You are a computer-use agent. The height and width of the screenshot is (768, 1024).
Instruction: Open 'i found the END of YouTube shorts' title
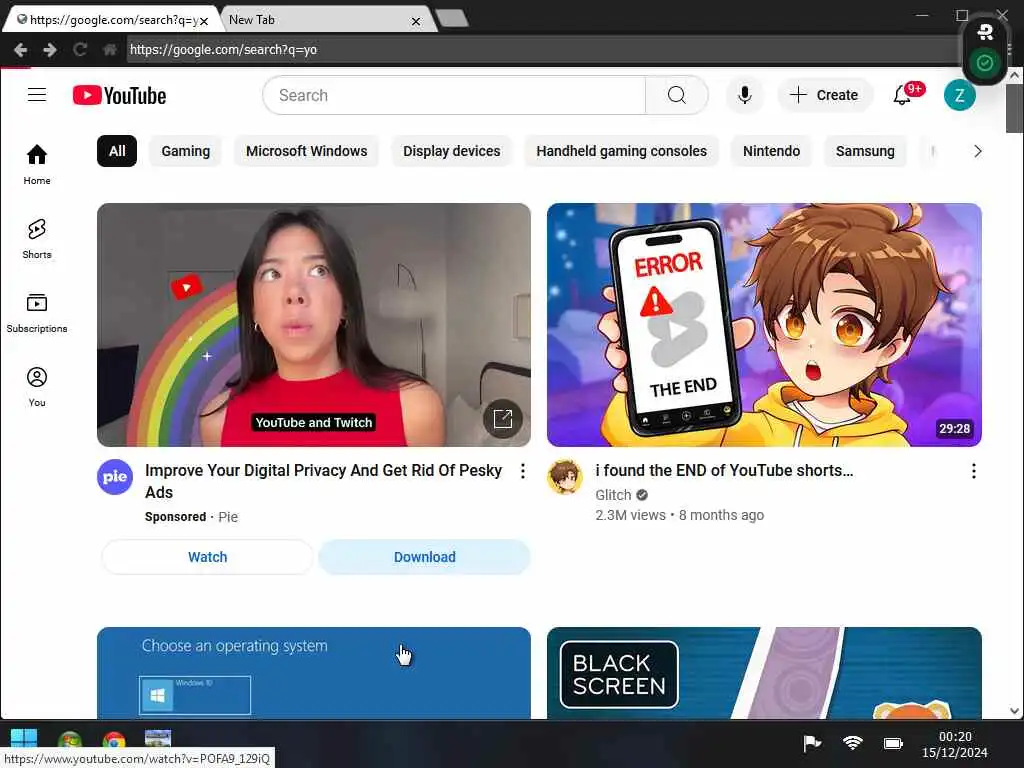click(x=724, y=471)
